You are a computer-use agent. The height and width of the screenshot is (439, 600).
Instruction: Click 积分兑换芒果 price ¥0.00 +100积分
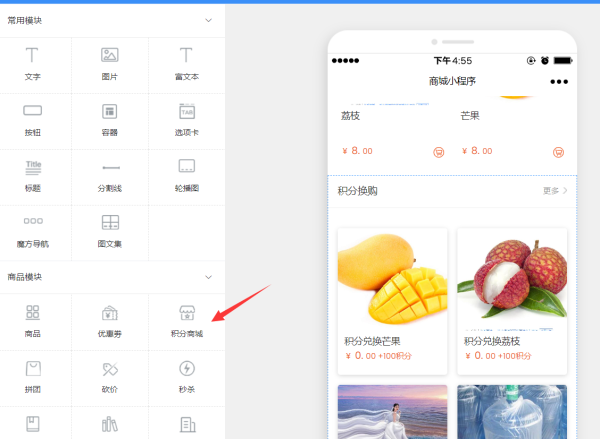point(378,356)
